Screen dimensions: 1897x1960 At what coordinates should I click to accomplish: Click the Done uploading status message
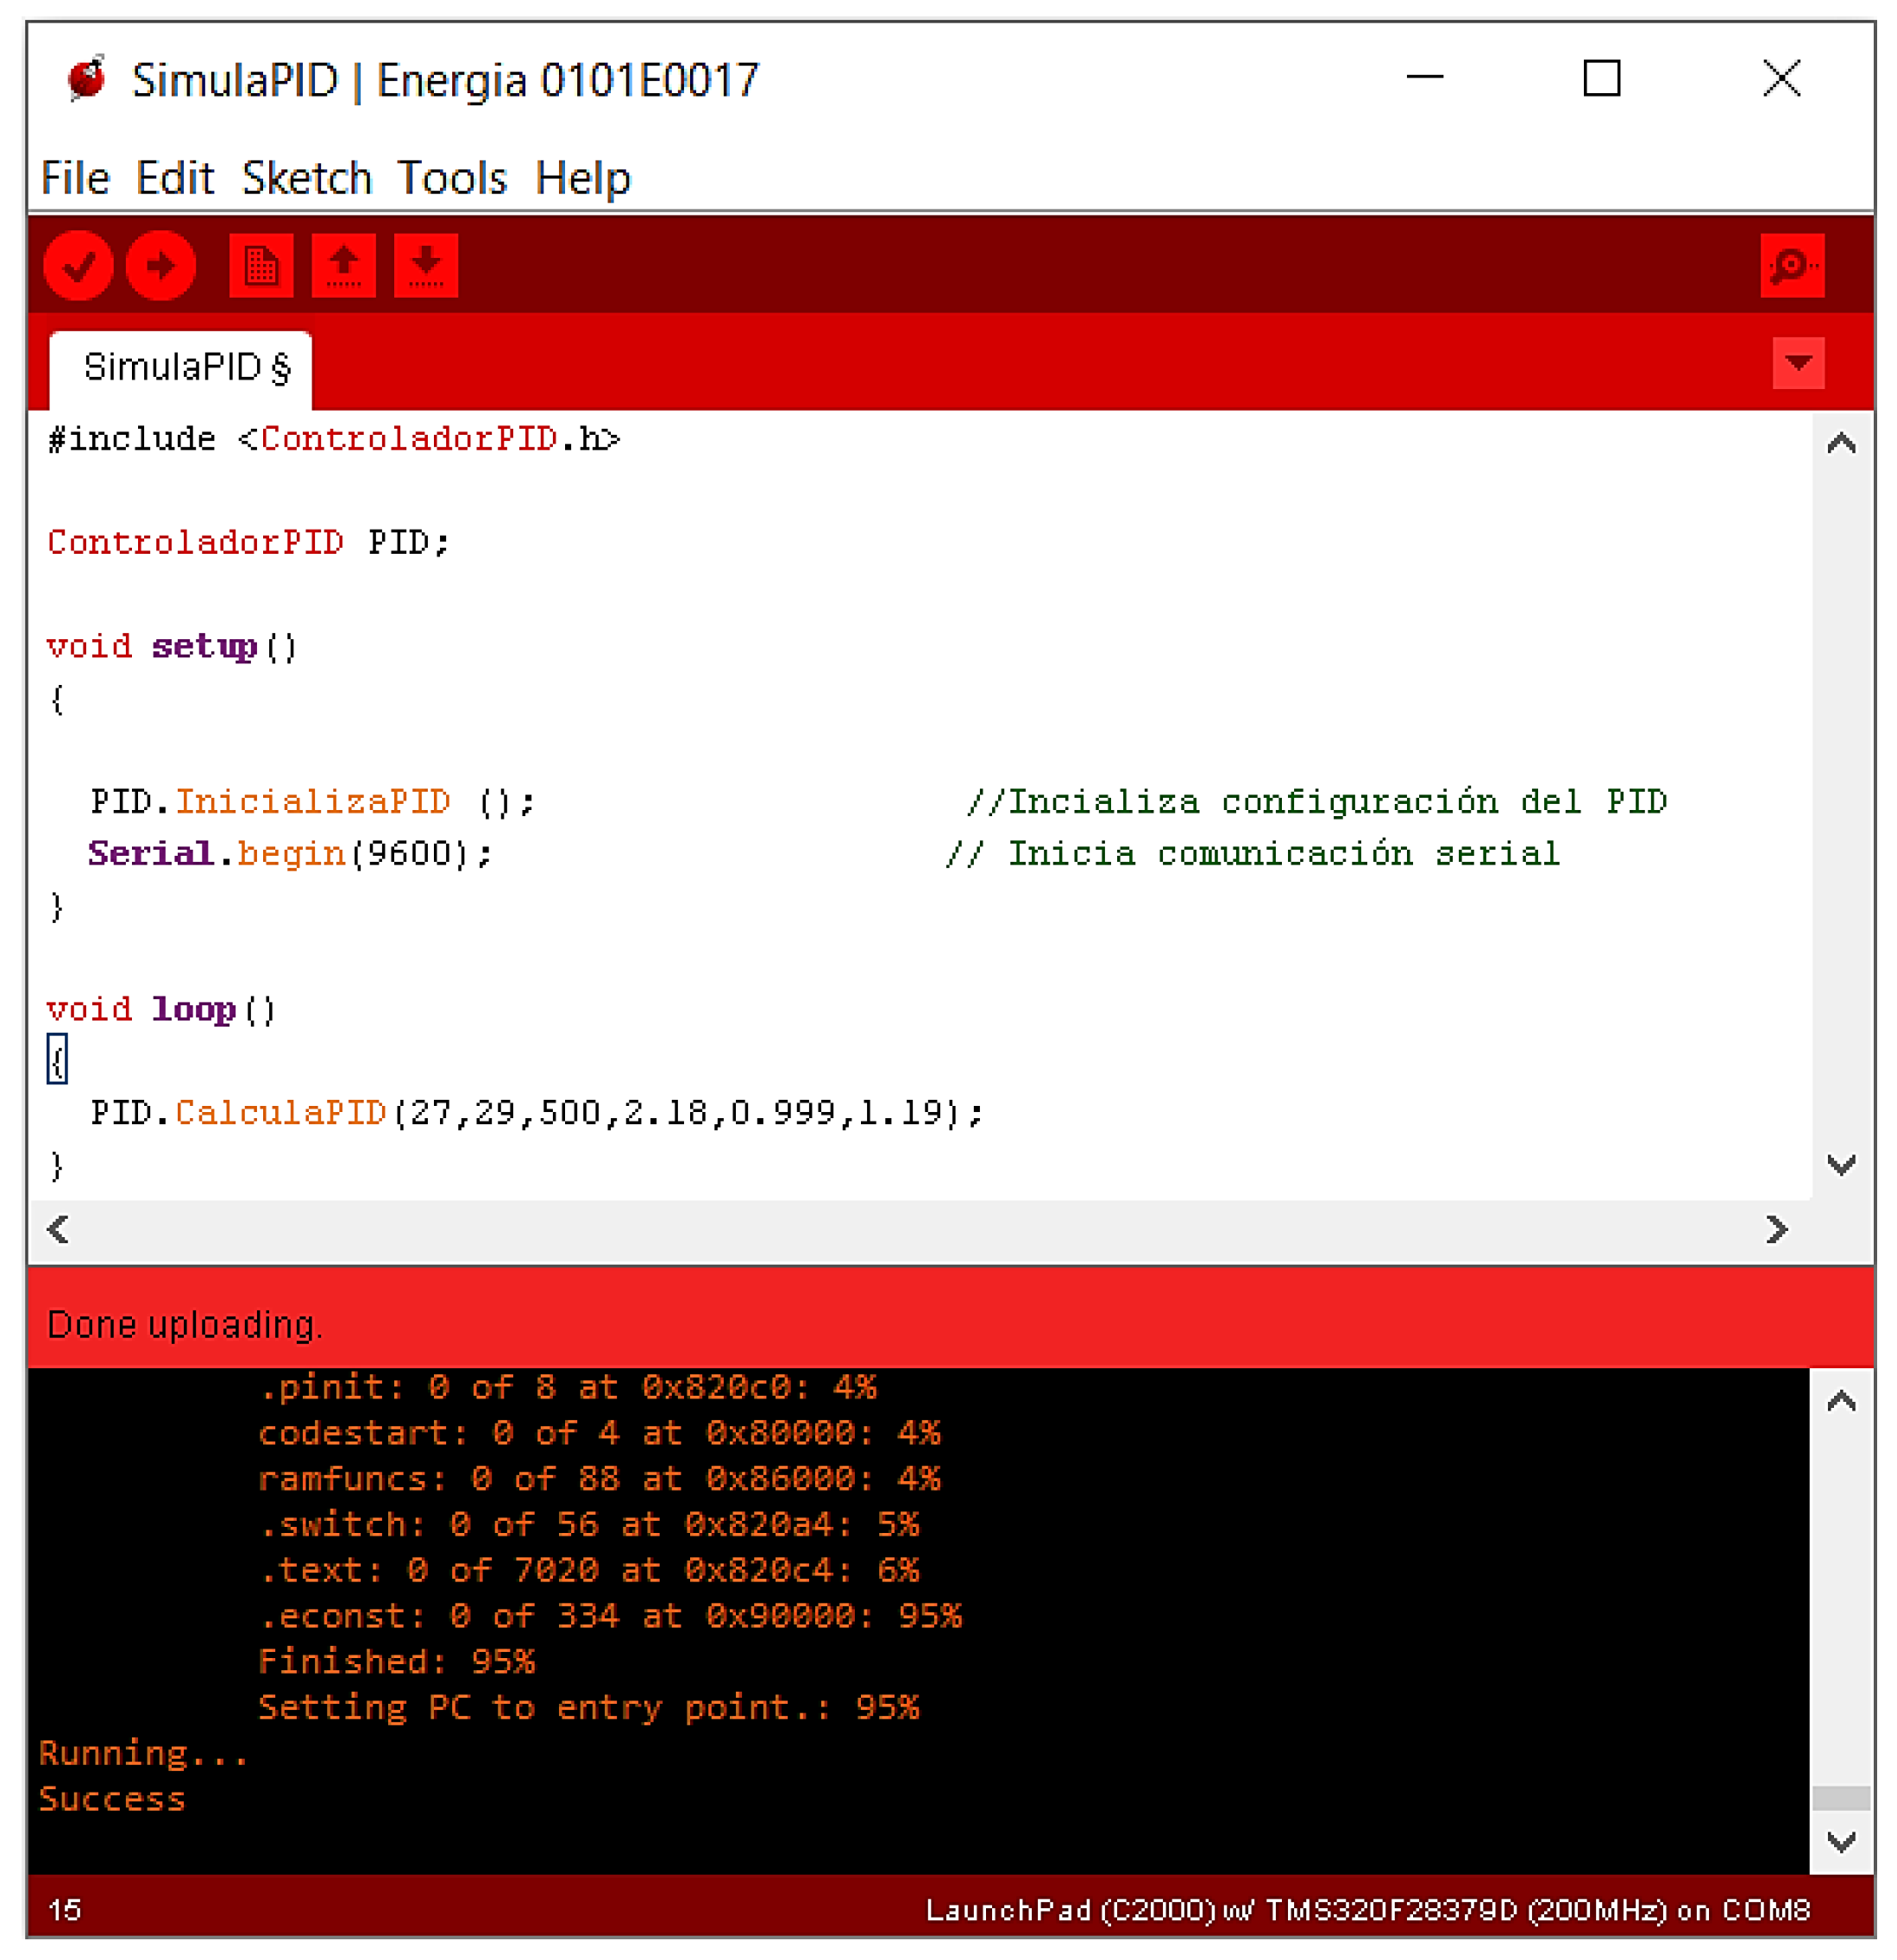185,1325
